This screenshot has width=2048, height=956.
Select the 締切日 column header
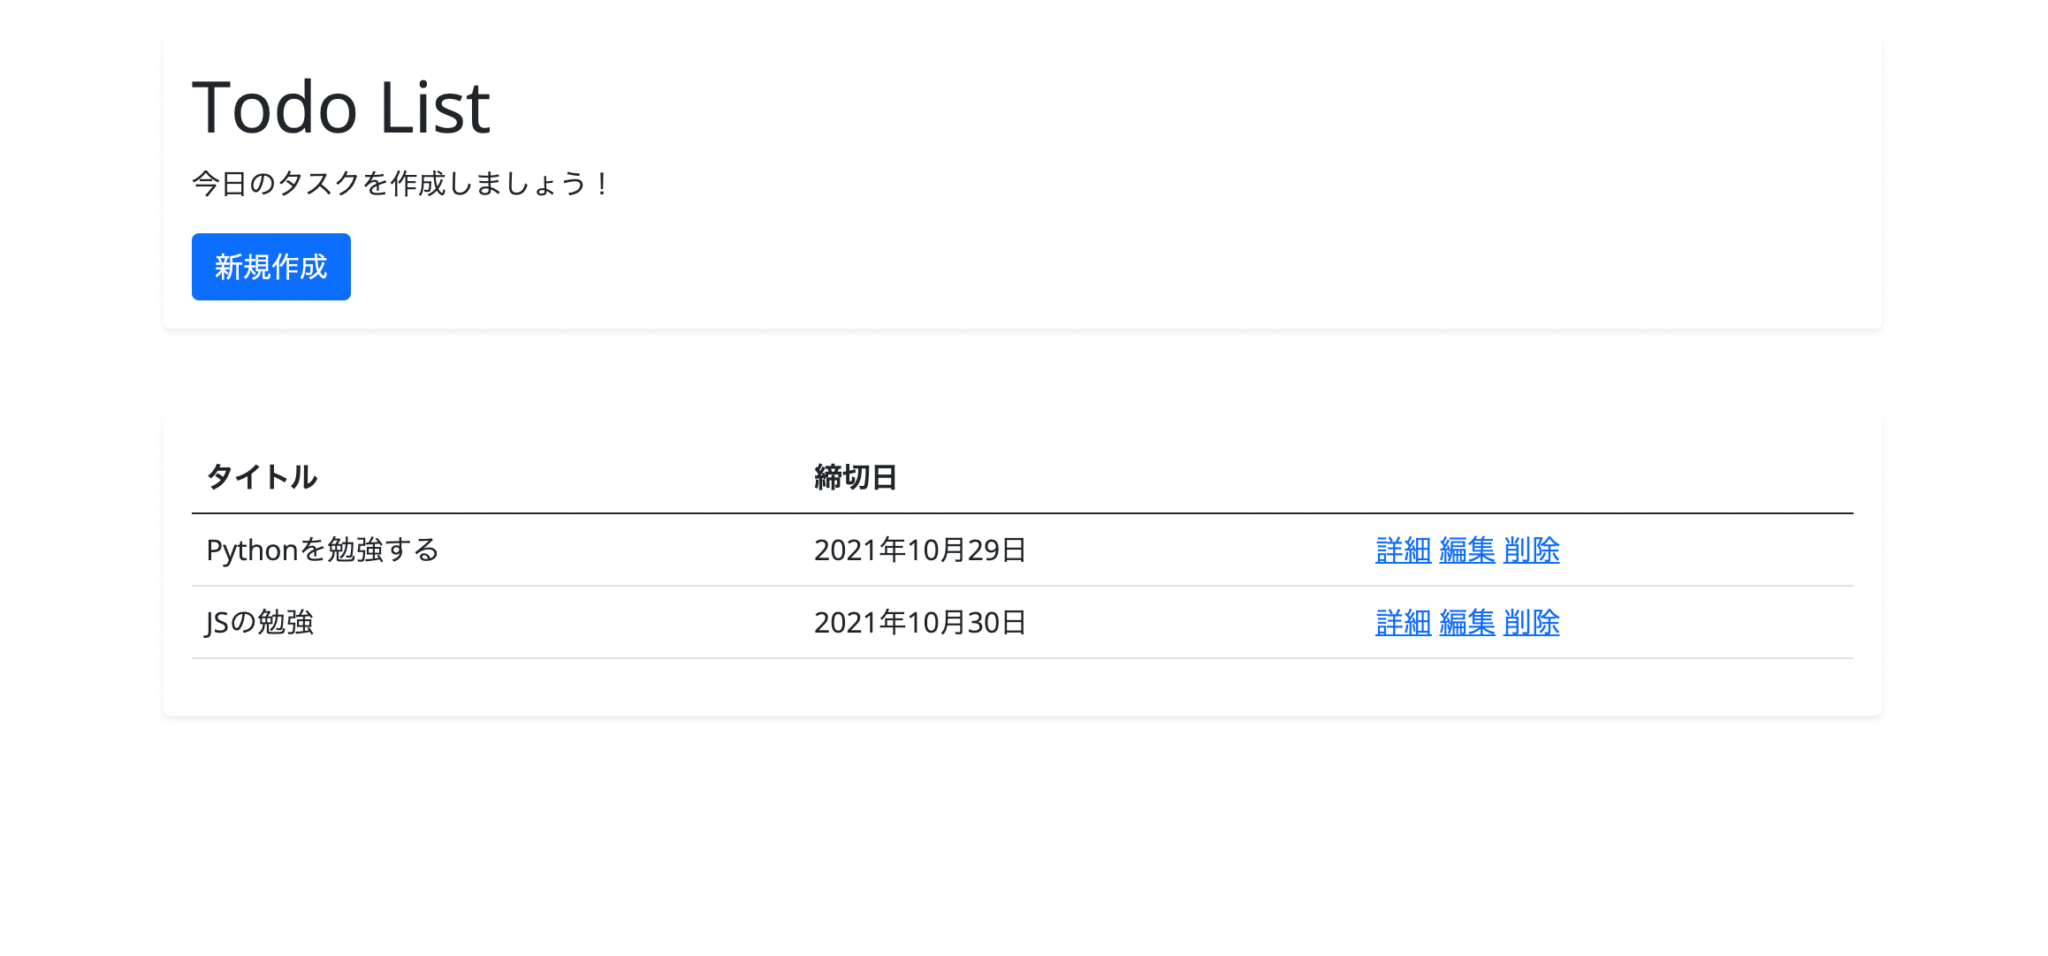pos(856,477)
